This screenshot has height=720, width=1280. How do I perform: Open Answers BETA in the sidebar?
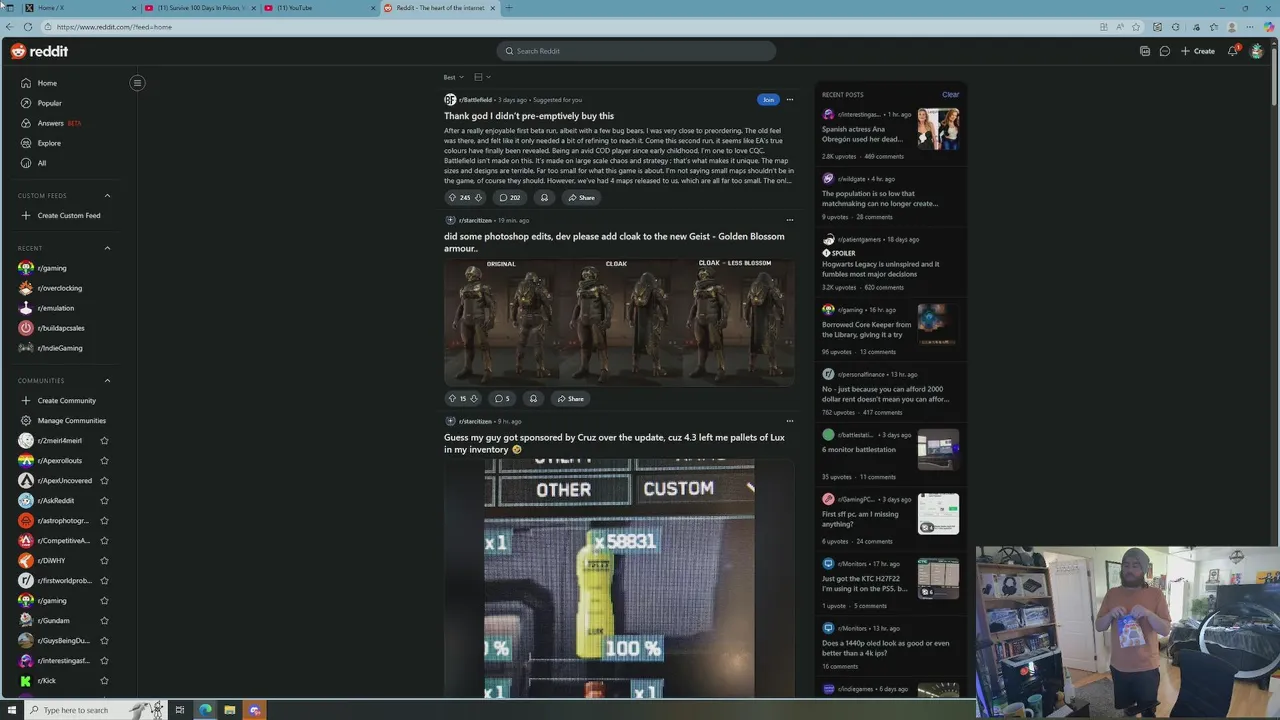click(x=51, y=123)
